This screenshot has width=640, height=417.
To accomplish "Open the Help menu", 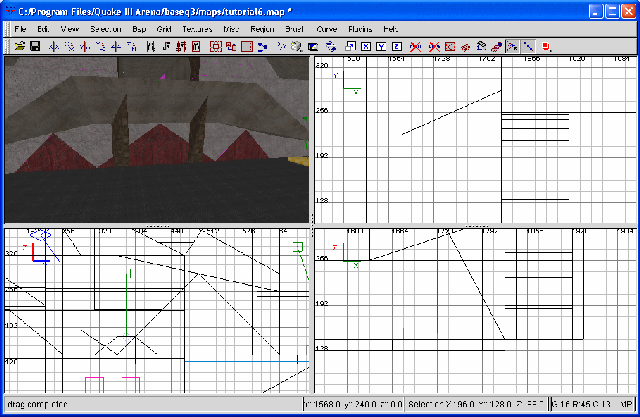I will pos(390,29).
